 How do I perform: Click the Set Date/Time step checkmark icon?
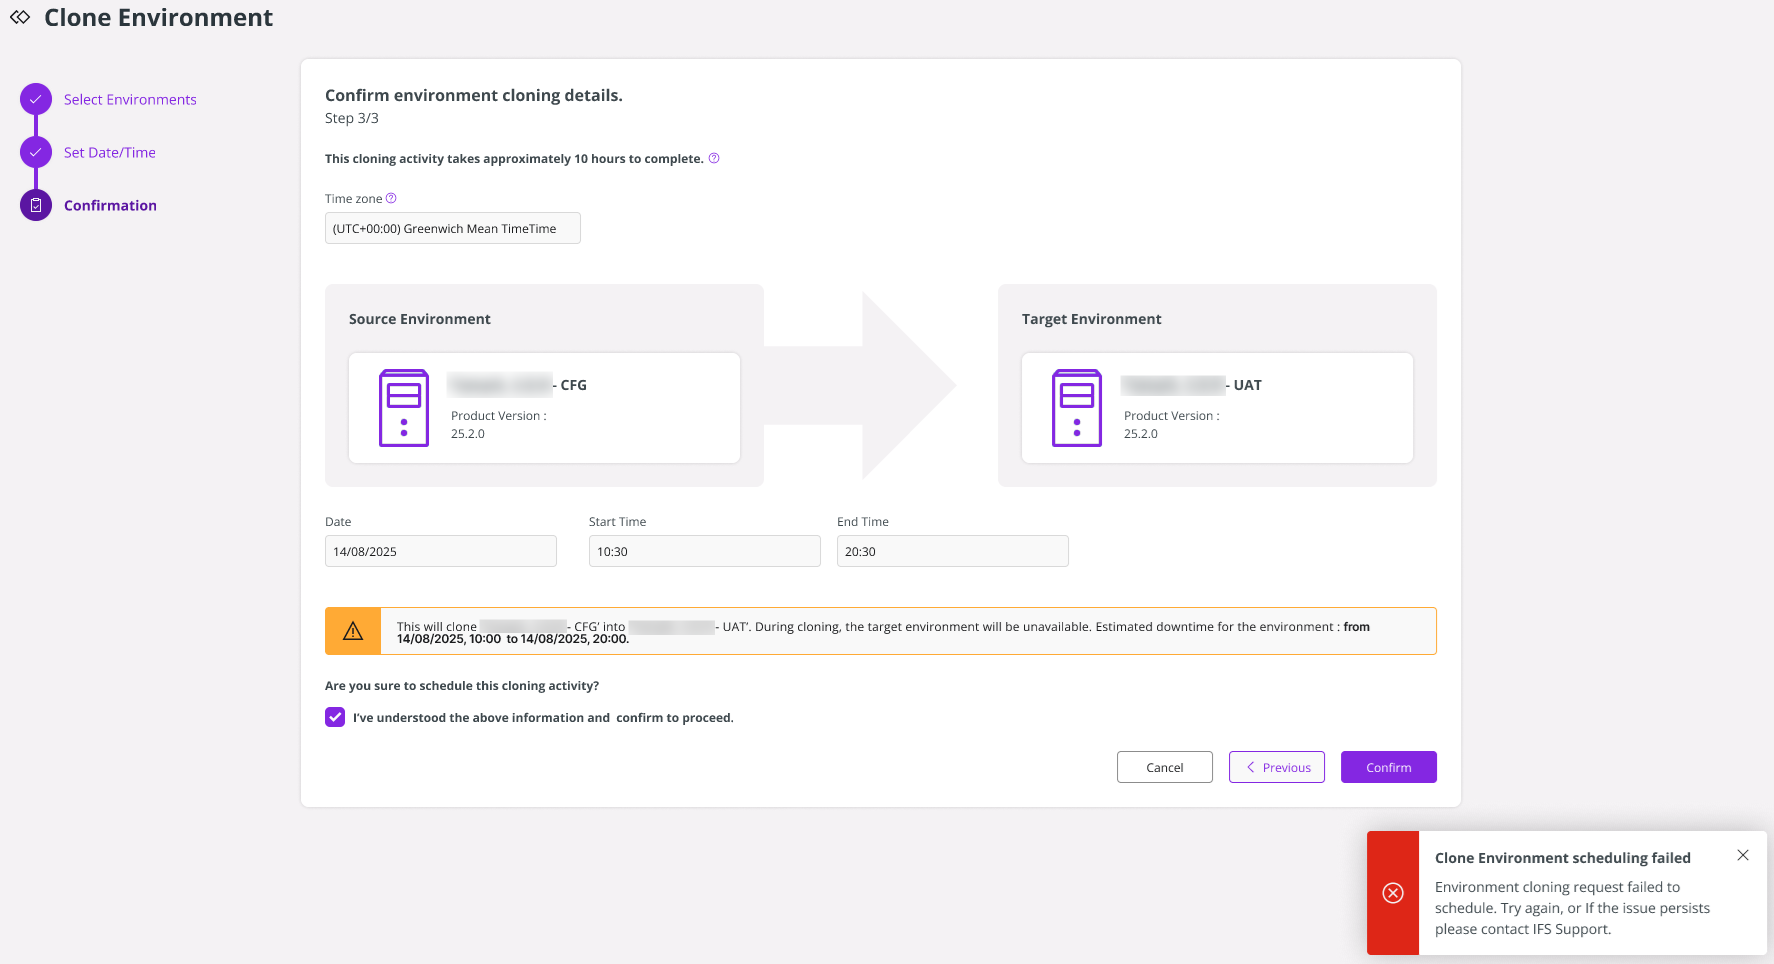point(36,152)
